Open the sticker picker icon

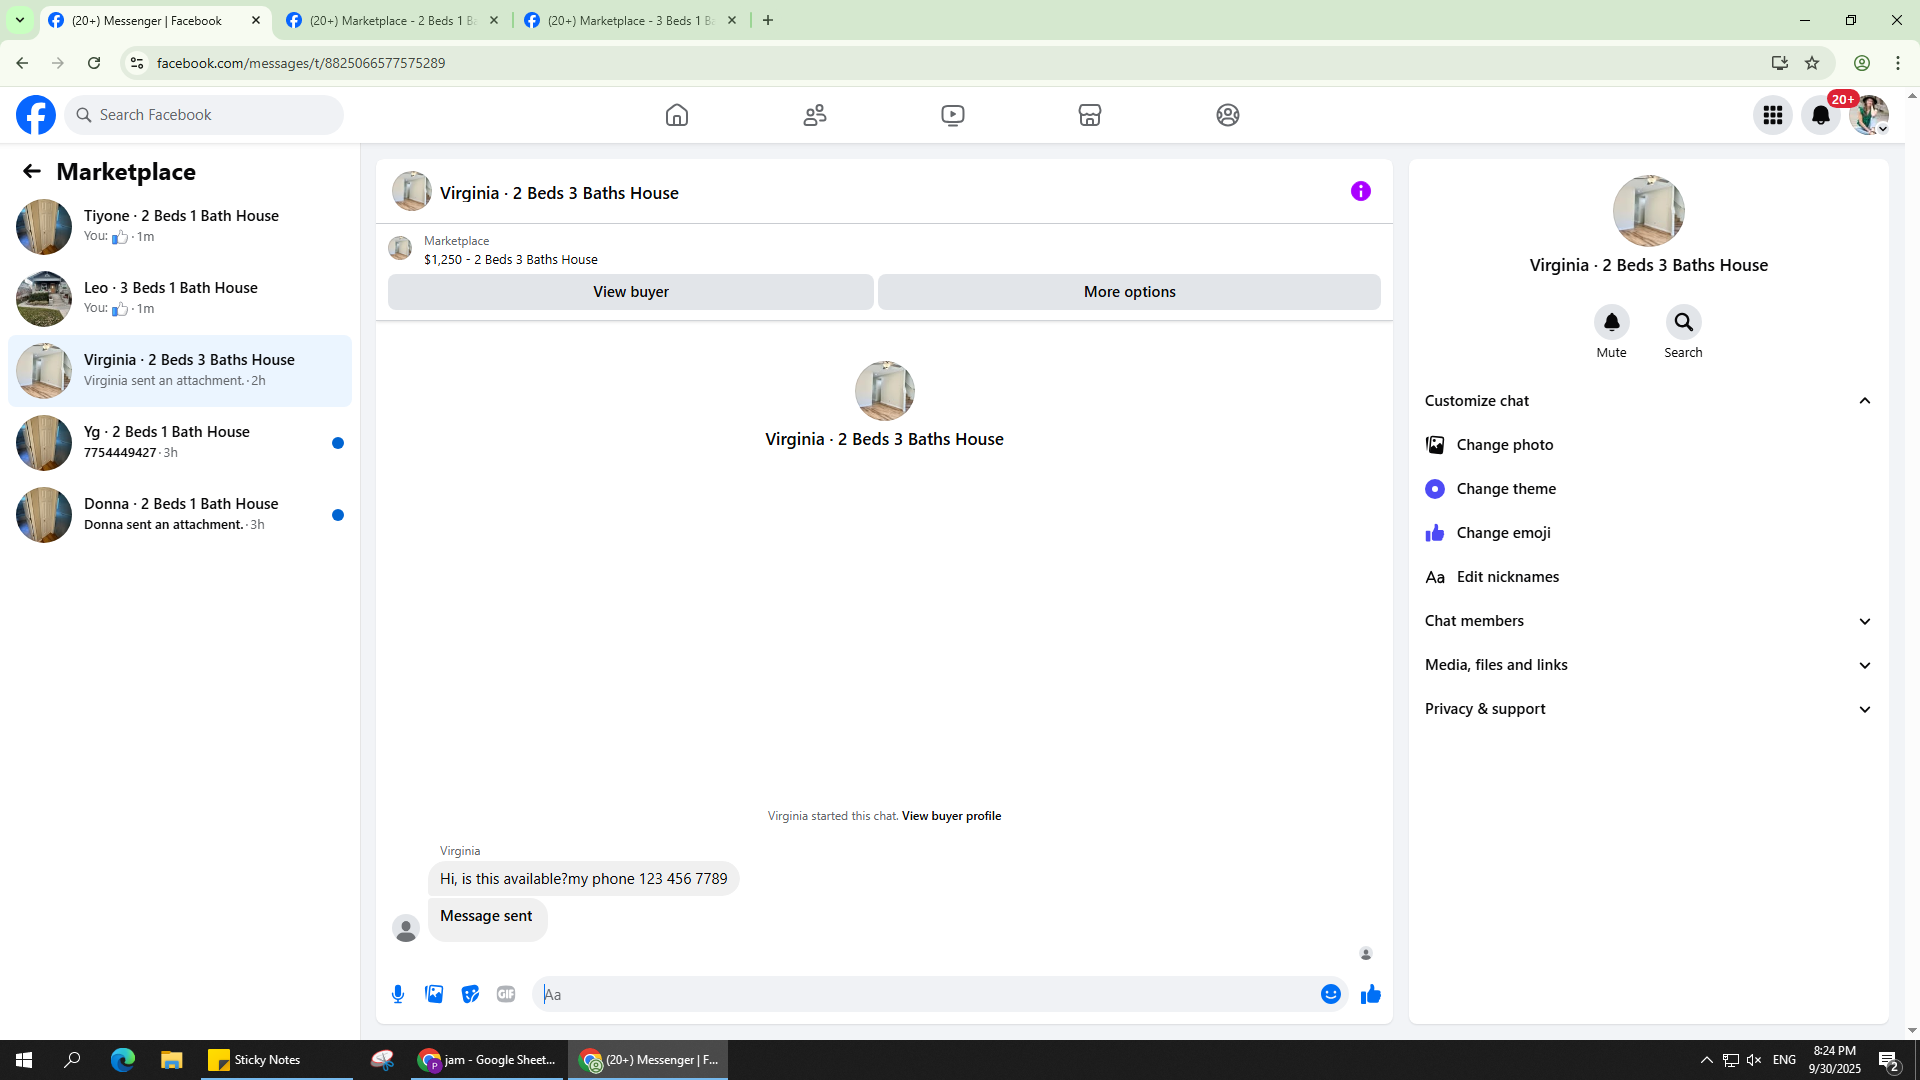[x=470, y=994]
